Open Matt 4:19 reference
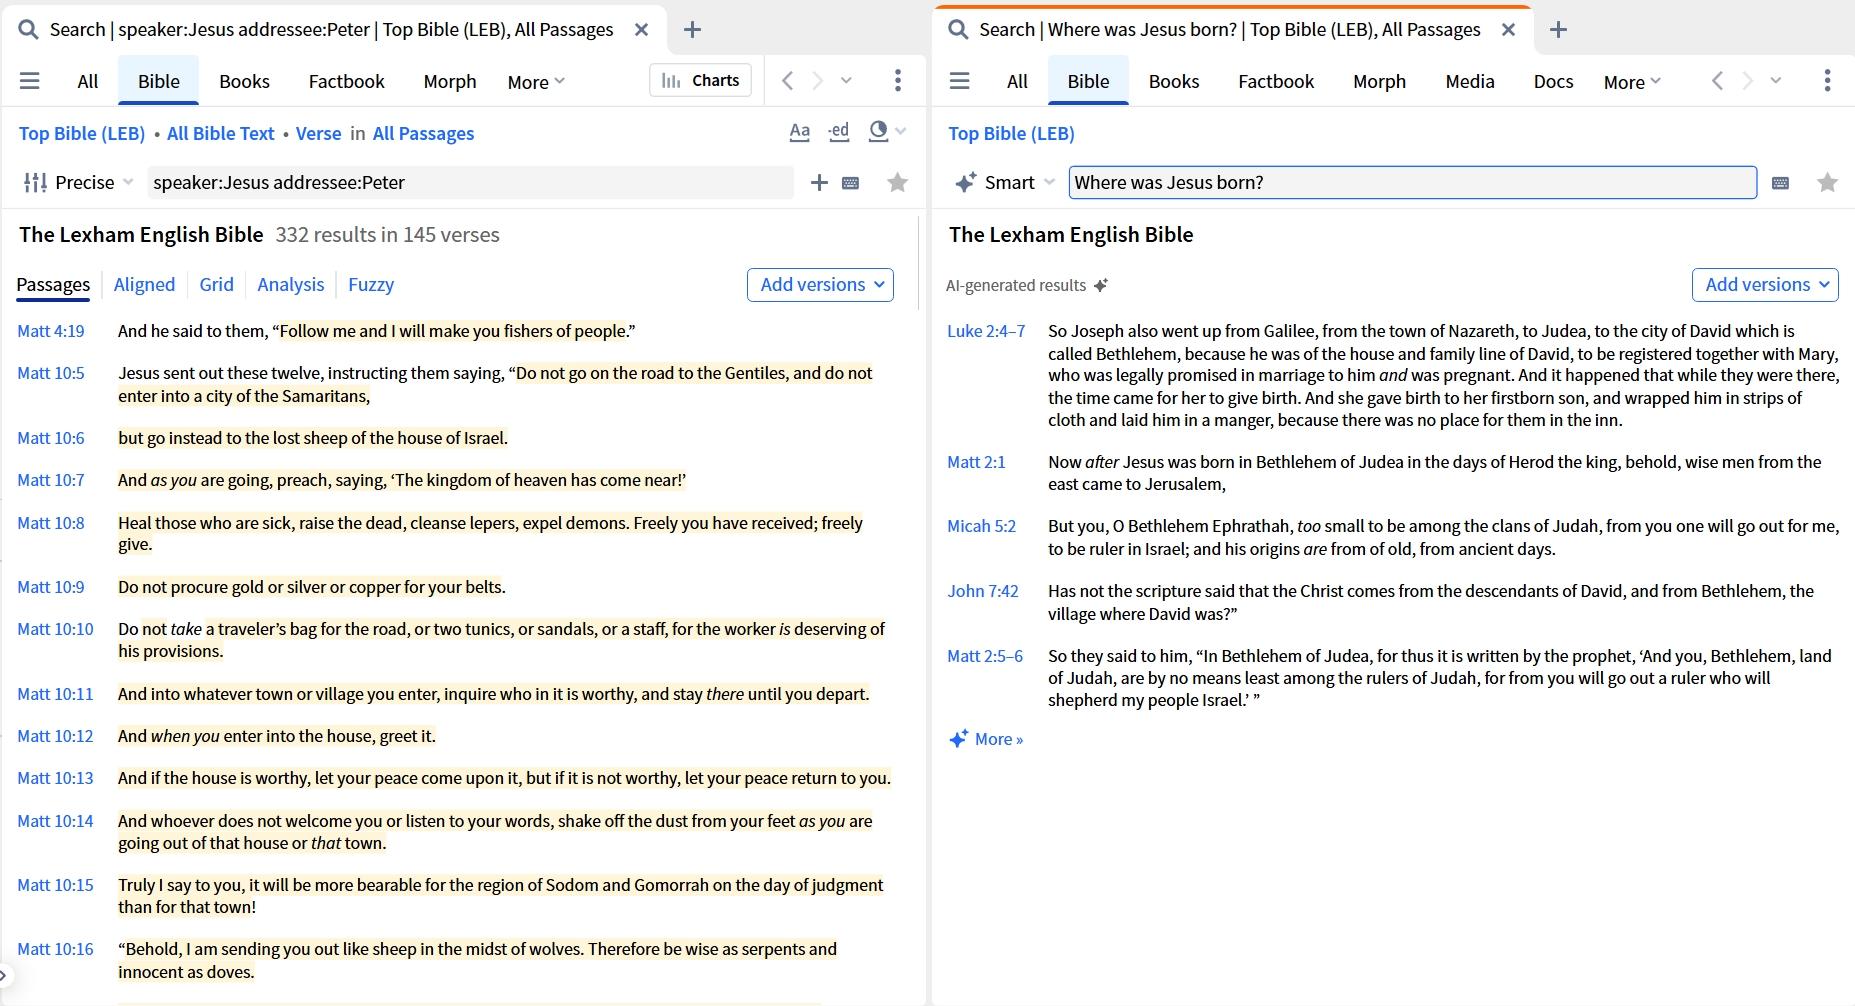This screenshot has height=1006, width=1855. click(51, 331)
